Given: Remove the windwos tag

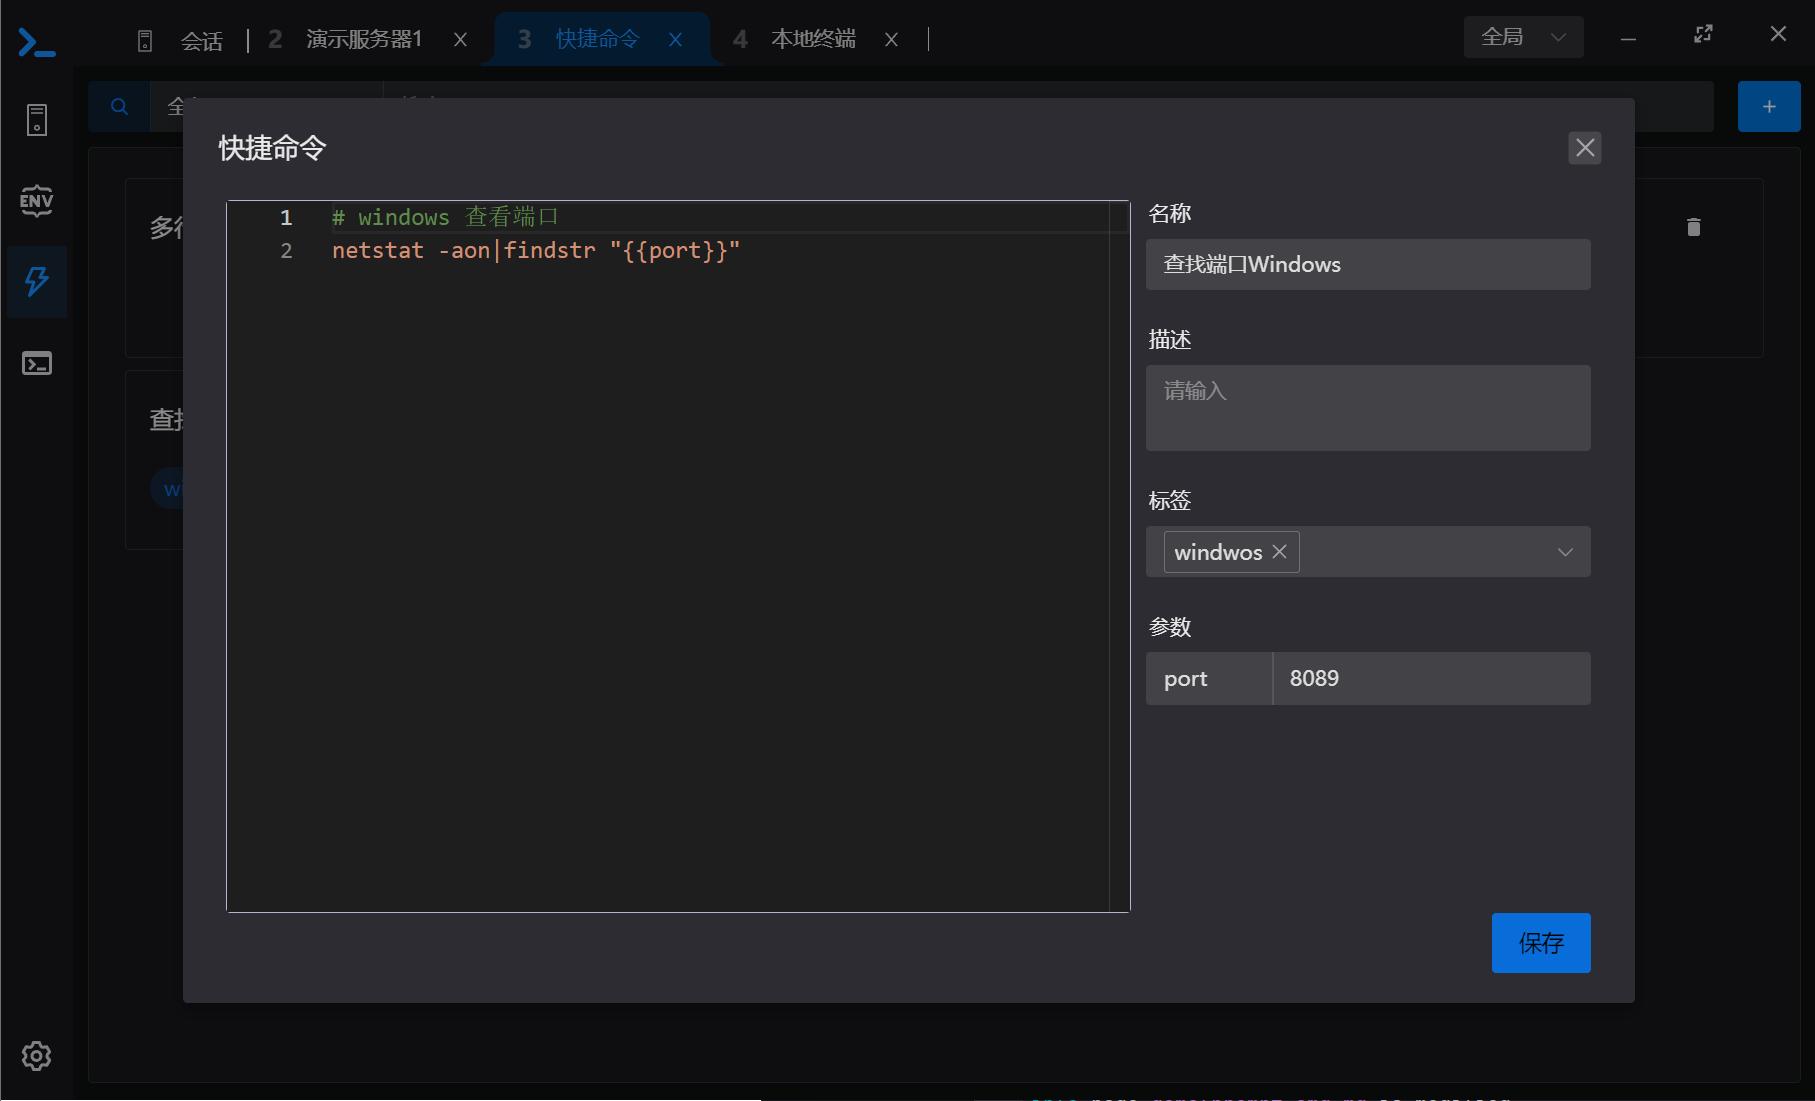Looking at the screenshot, I should (x=1279, y=552).
